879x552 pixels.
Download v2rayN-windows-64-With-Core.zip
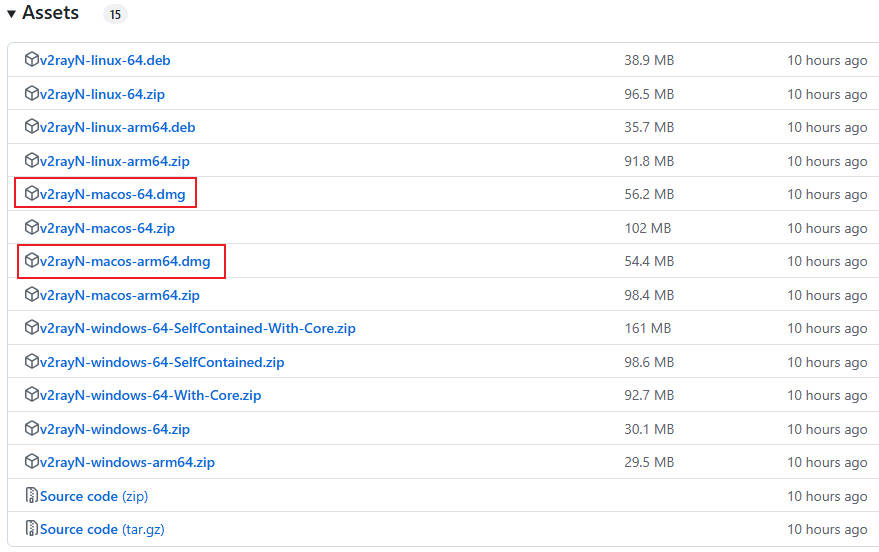pyautogui.click(x=150, y=396)
